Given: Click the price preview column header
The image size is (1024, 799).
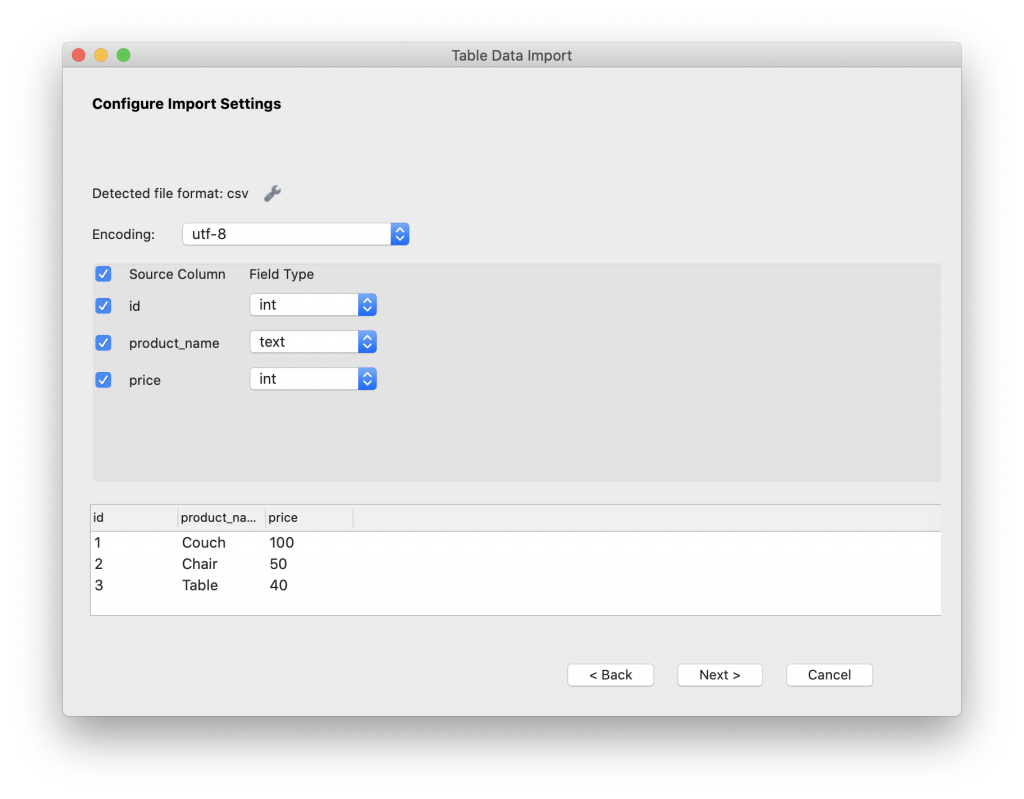Looking at the screenshot, I should pos(308,518).
